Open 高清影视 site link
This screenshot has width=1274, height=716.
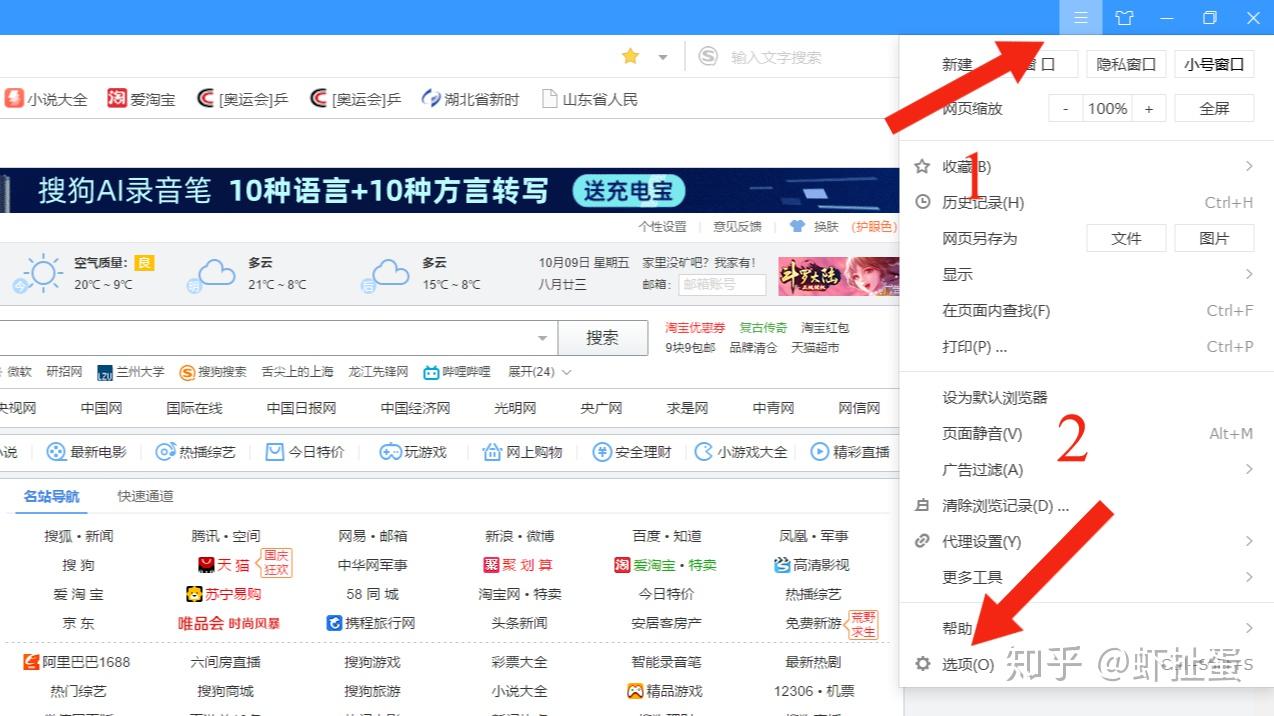[811, 565]
